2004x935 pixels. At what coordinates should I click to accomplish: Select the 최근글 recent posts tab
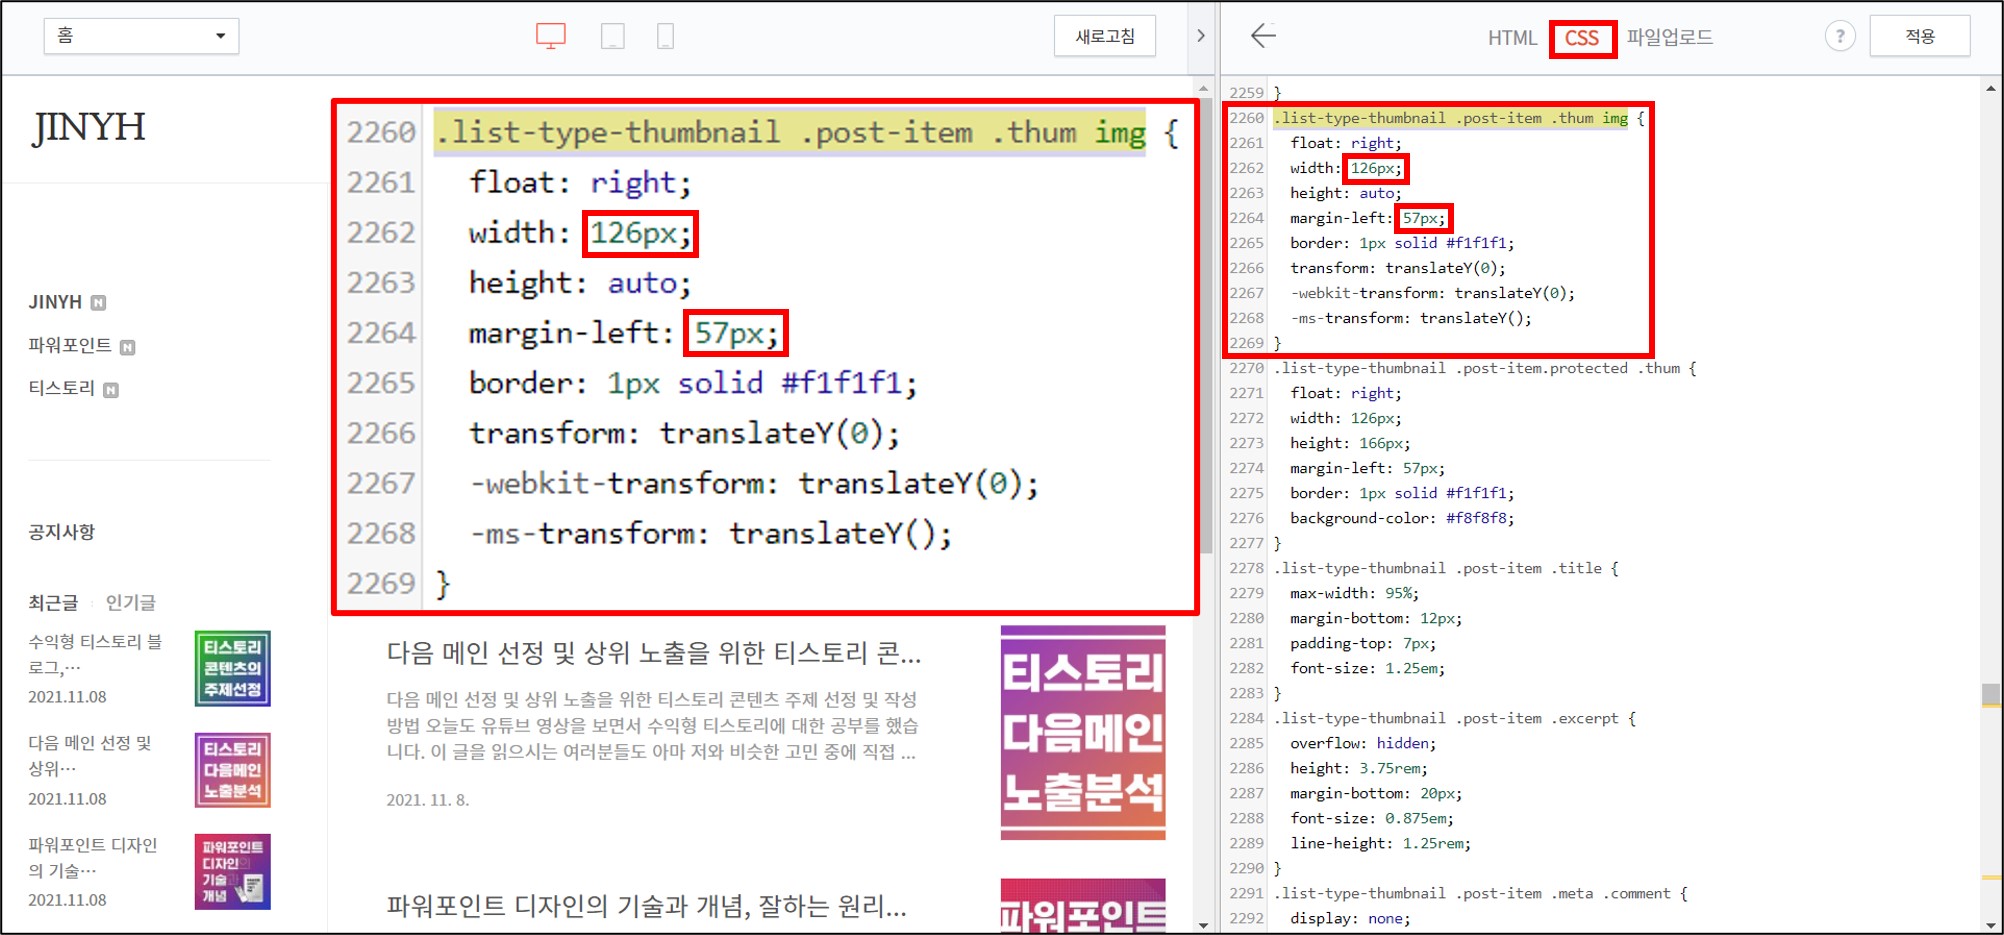point(53,602)
